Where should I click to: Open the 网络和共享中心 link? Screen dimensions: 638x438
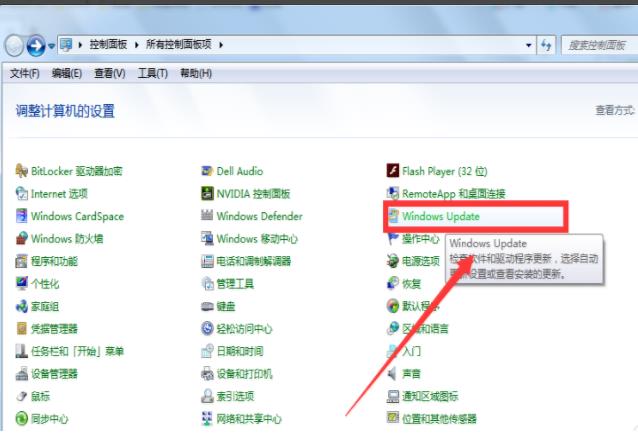249,418
